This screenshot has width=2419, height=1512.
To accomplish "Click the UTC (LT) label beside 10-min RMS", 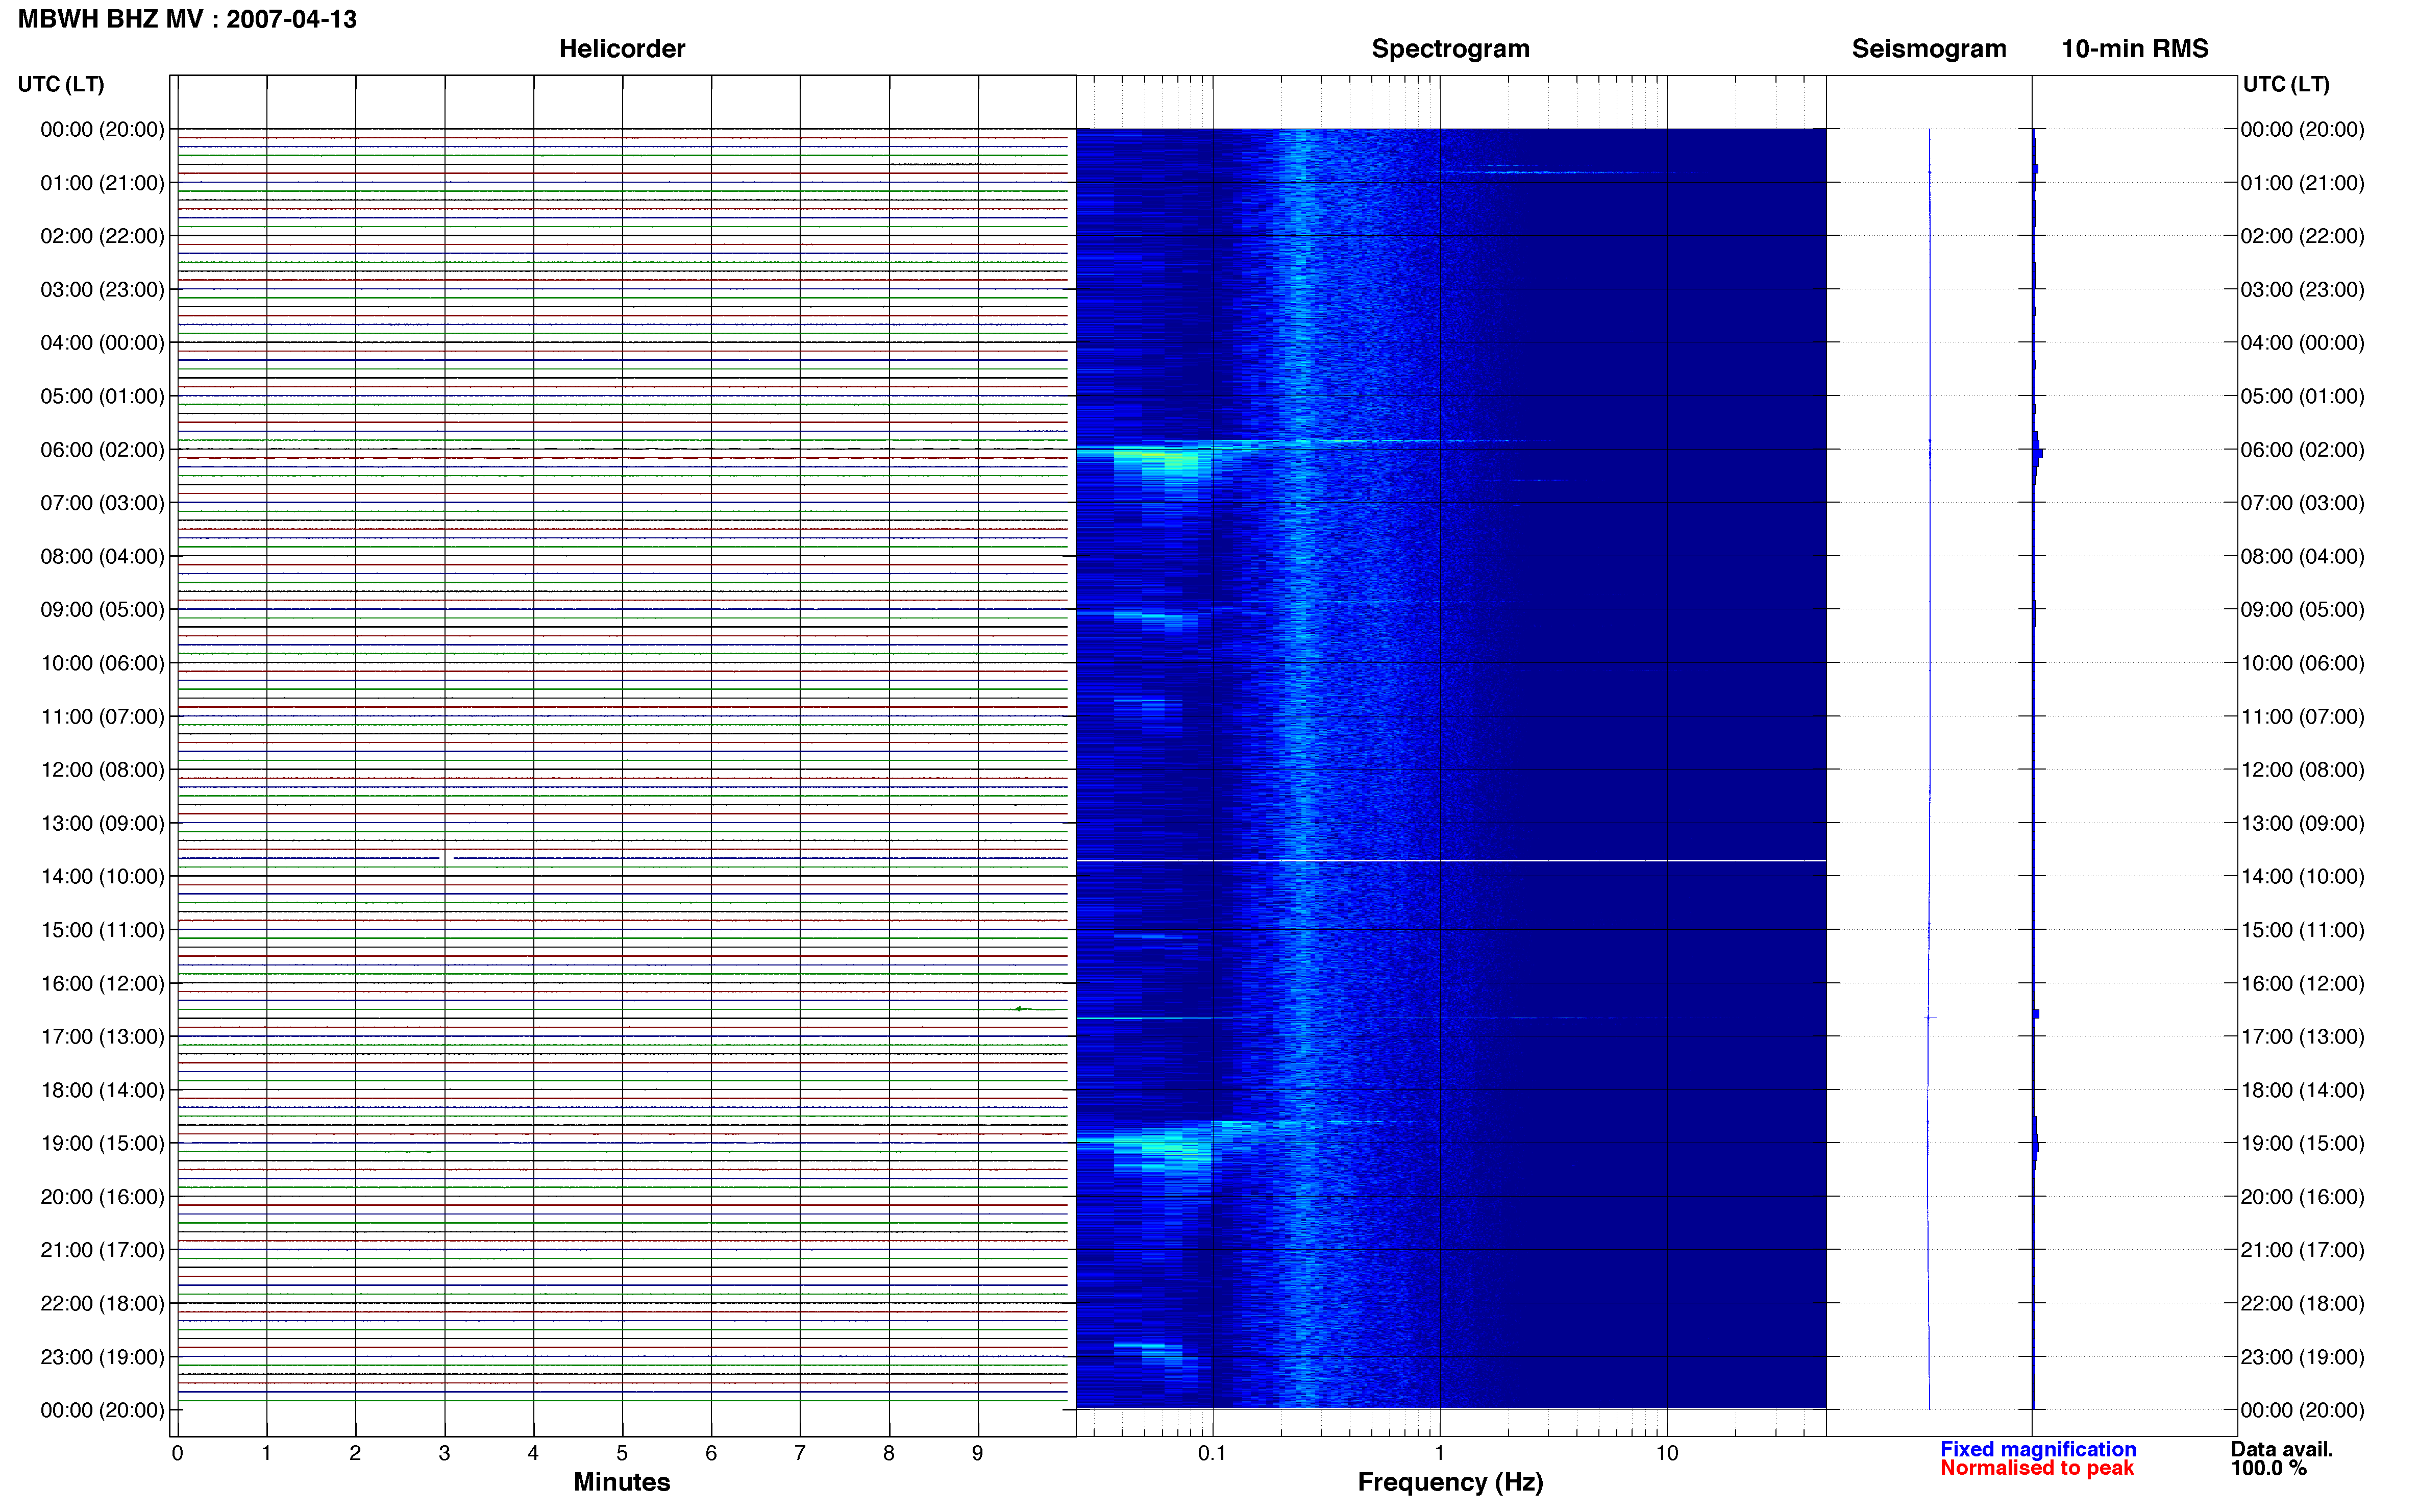I will click(x=2286, y=84).
